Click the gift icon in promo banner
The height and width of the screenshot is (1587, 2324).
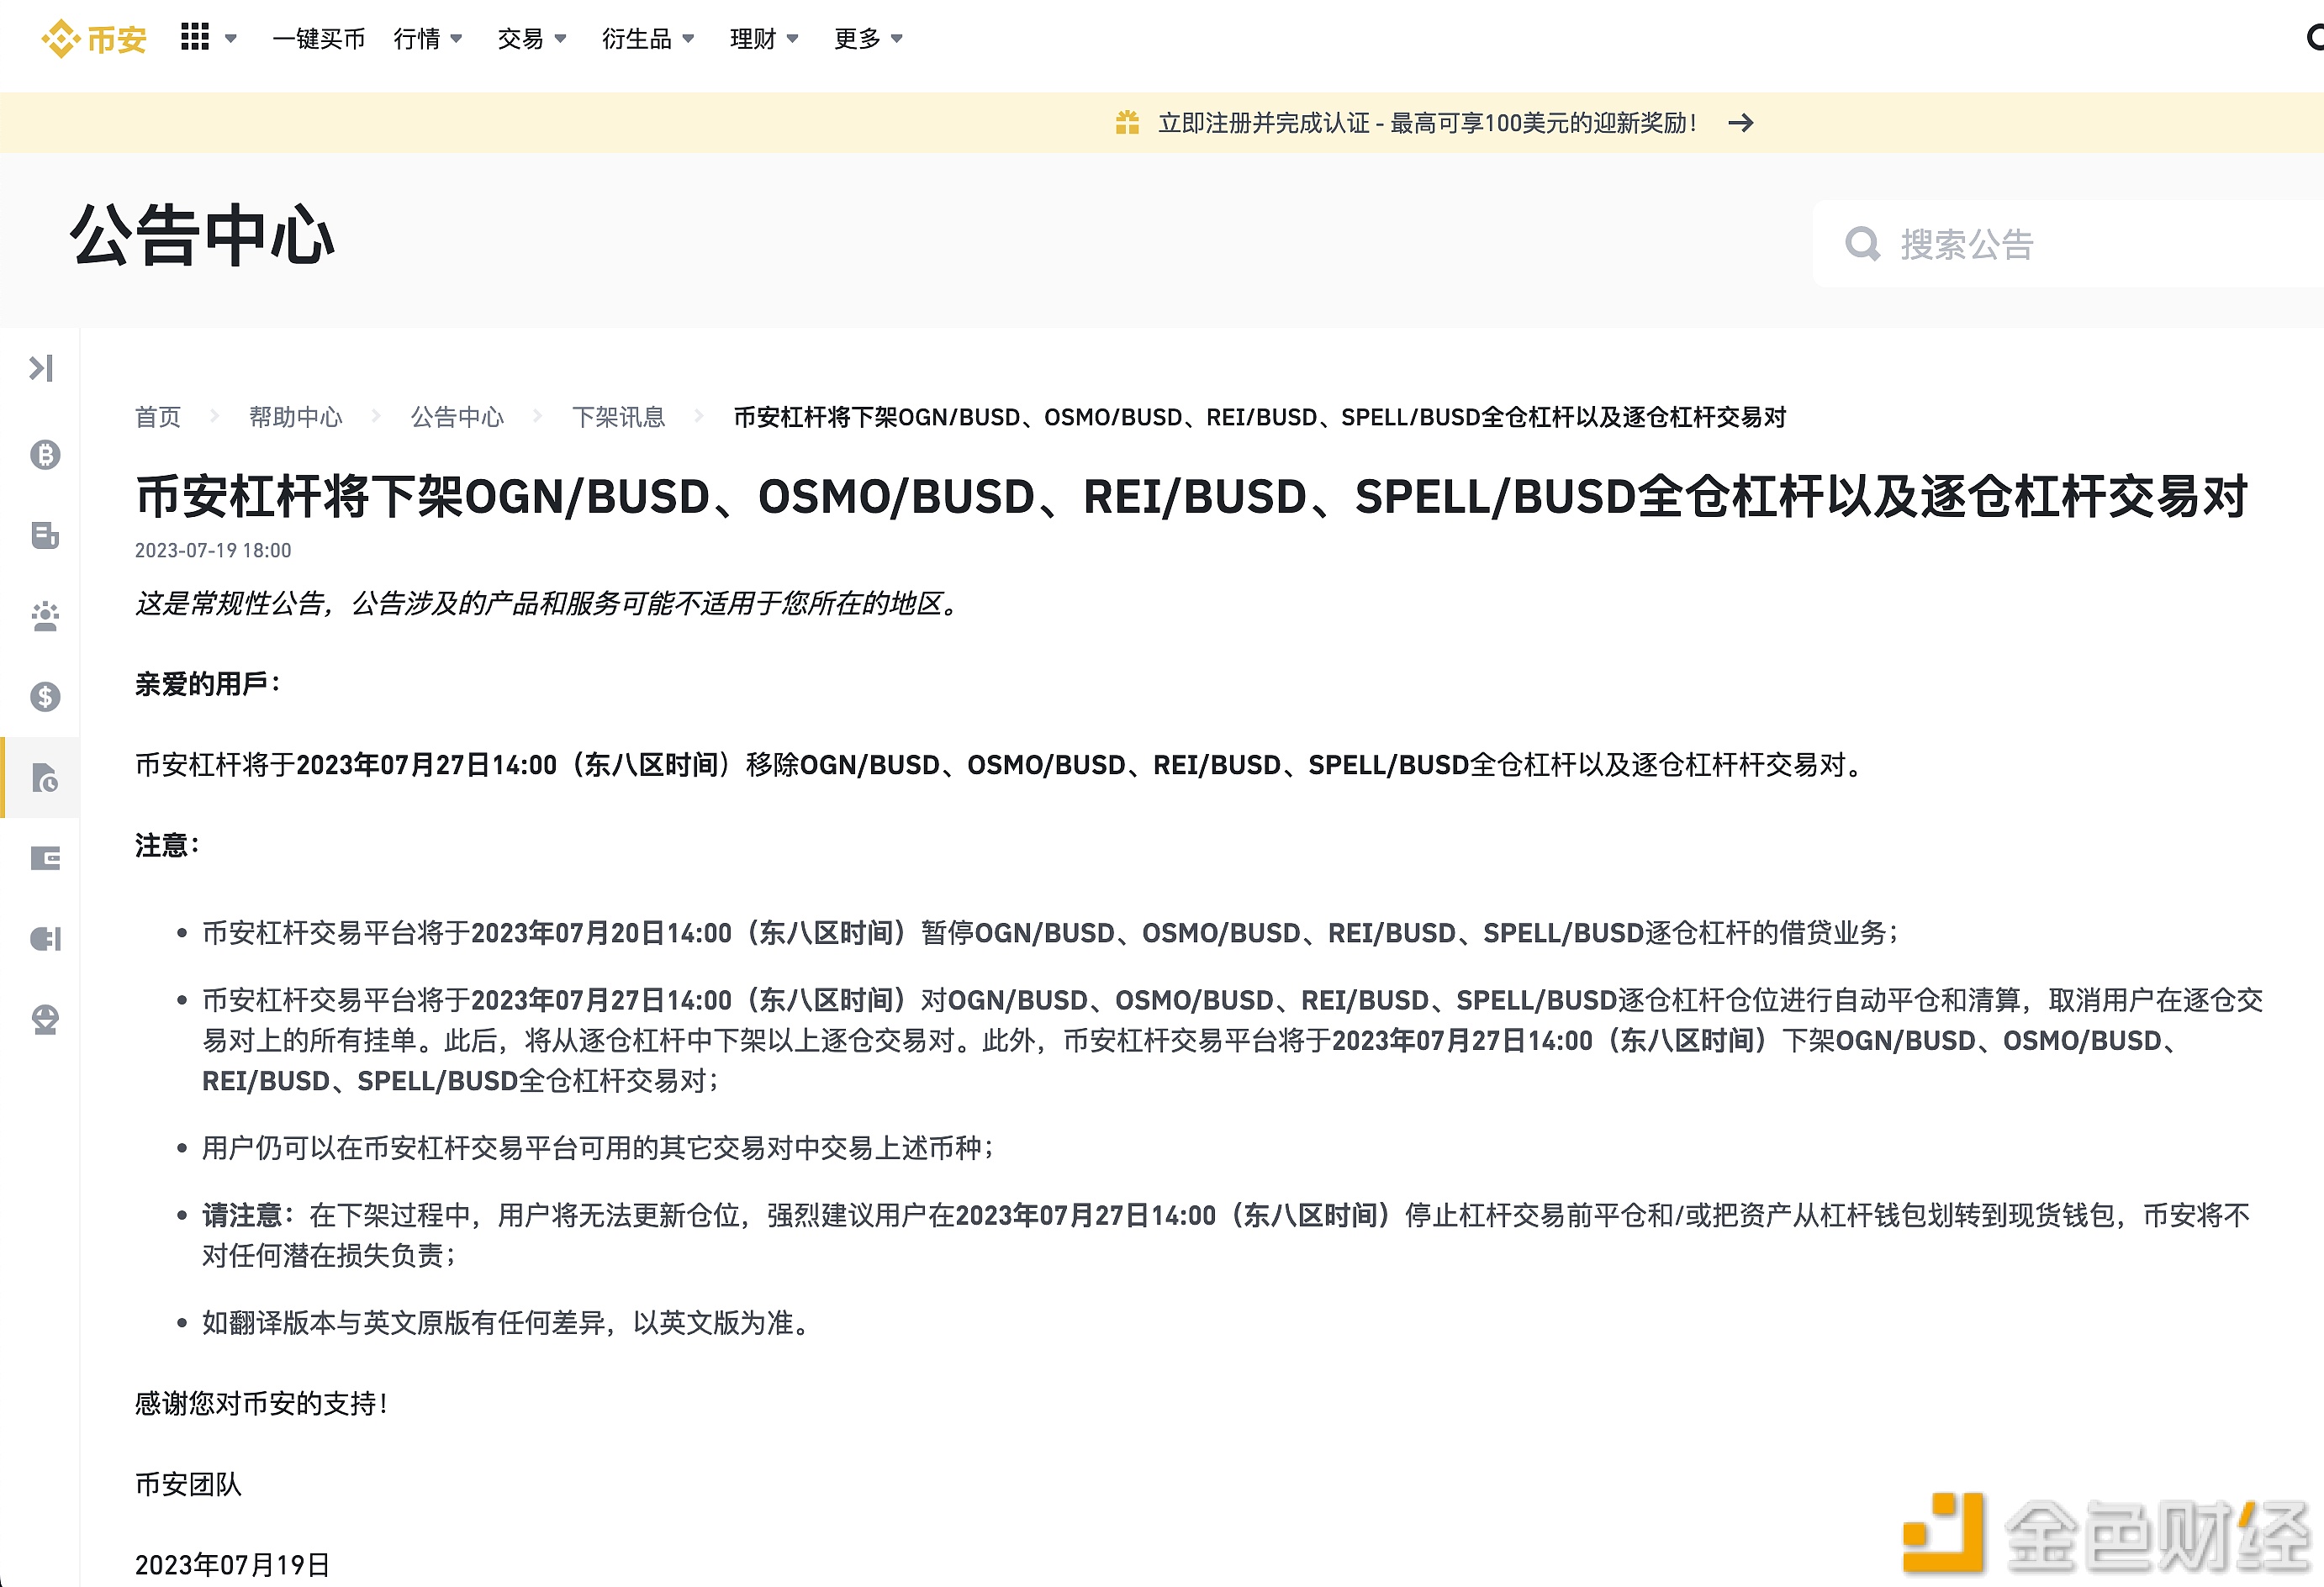coord(1127,123)
